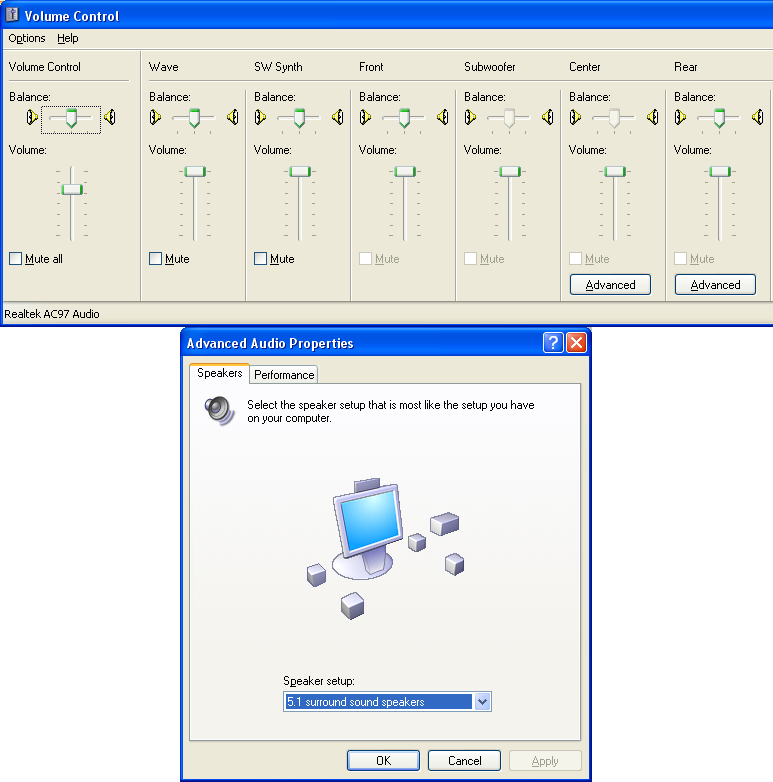Click the Volume Control title bar icon
The height and width of the screenshot is (782, 773).
[12, 15]
